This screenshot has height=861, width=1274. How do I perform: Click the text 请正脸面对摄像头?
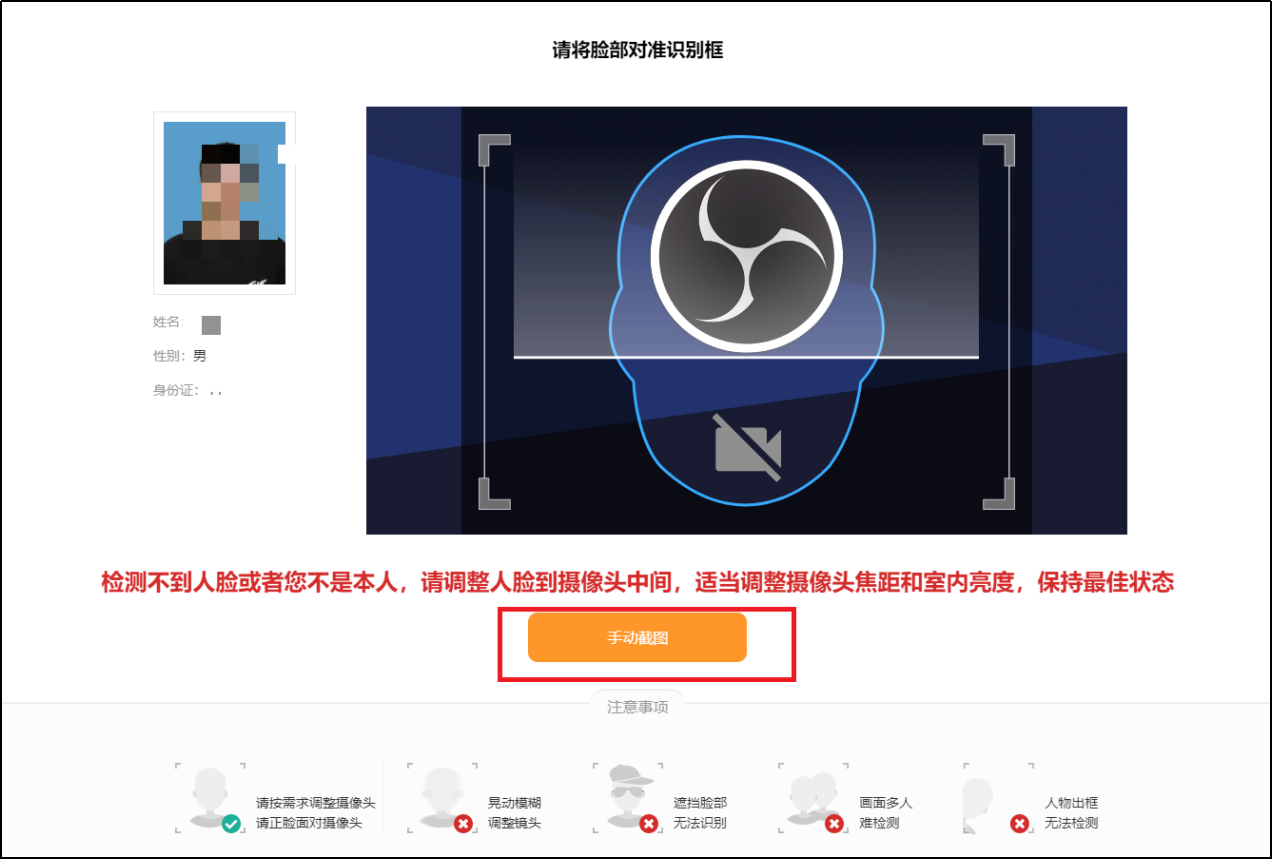tap(309, 824)
